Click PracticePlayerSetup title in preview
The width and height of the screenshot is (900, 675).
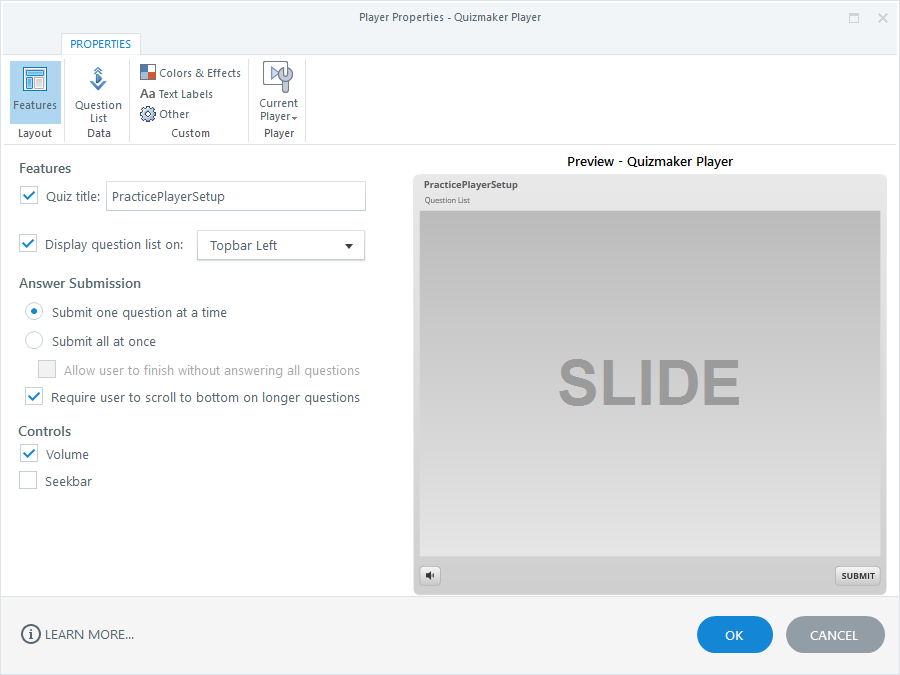(471, 185)
